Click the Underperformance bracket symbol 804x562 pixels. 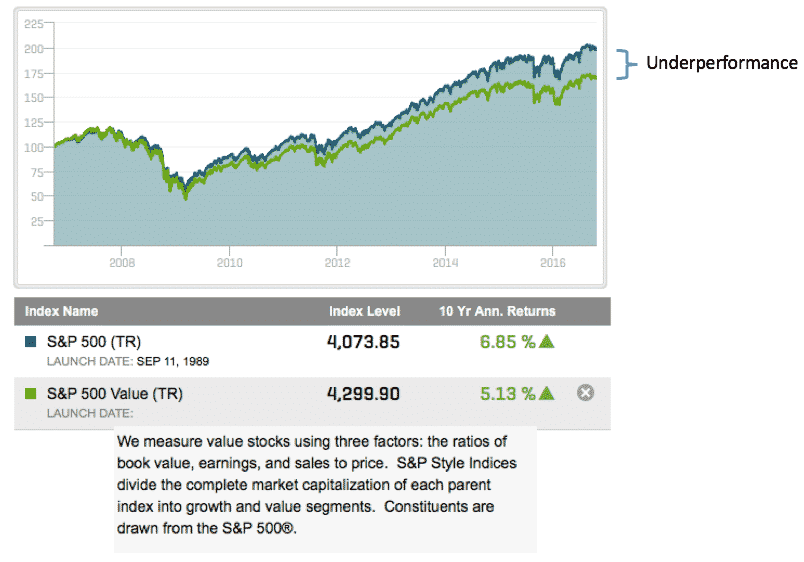pyautogui.click(x=627, y=64)
